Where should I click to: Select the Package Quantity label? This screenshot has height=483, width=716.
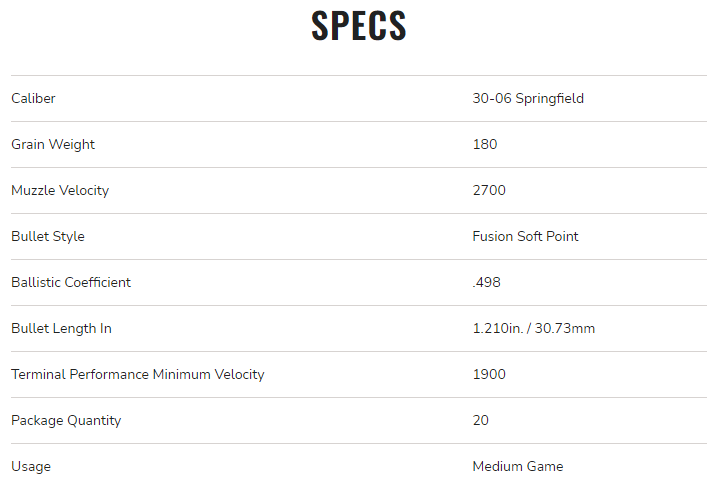[66, 420]
